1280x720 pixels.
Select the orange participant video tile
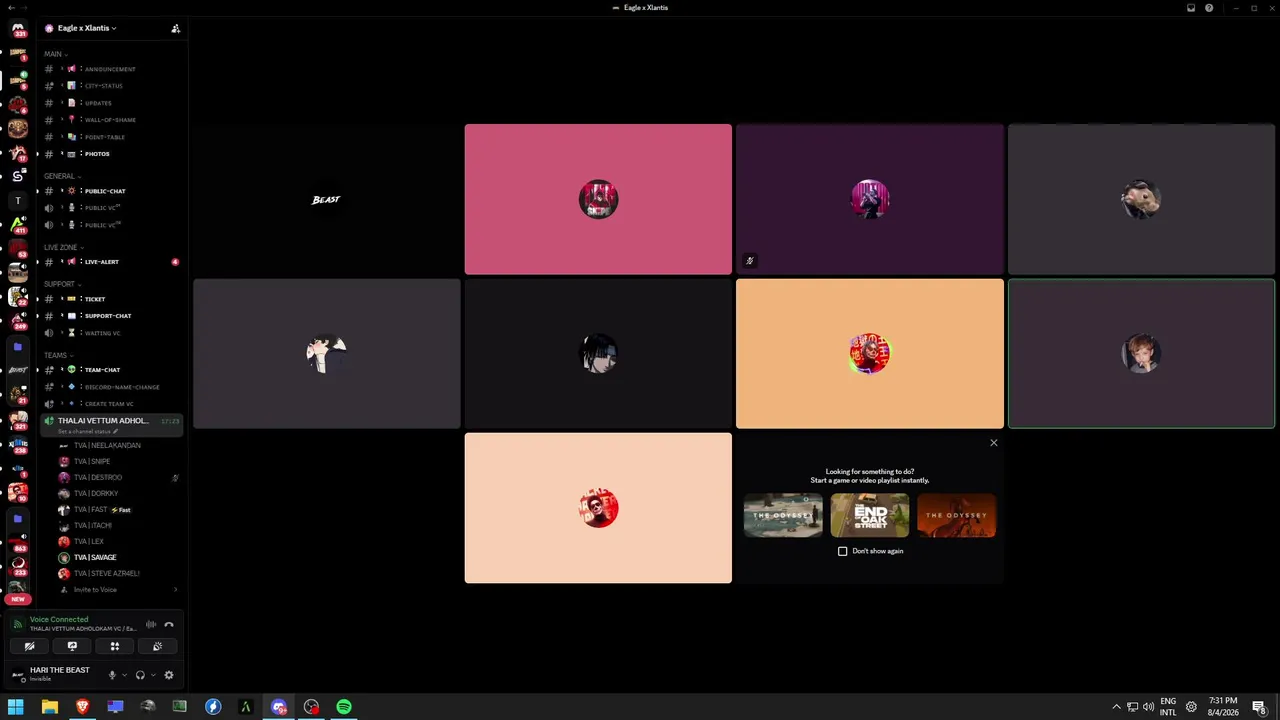pos(870,354)
